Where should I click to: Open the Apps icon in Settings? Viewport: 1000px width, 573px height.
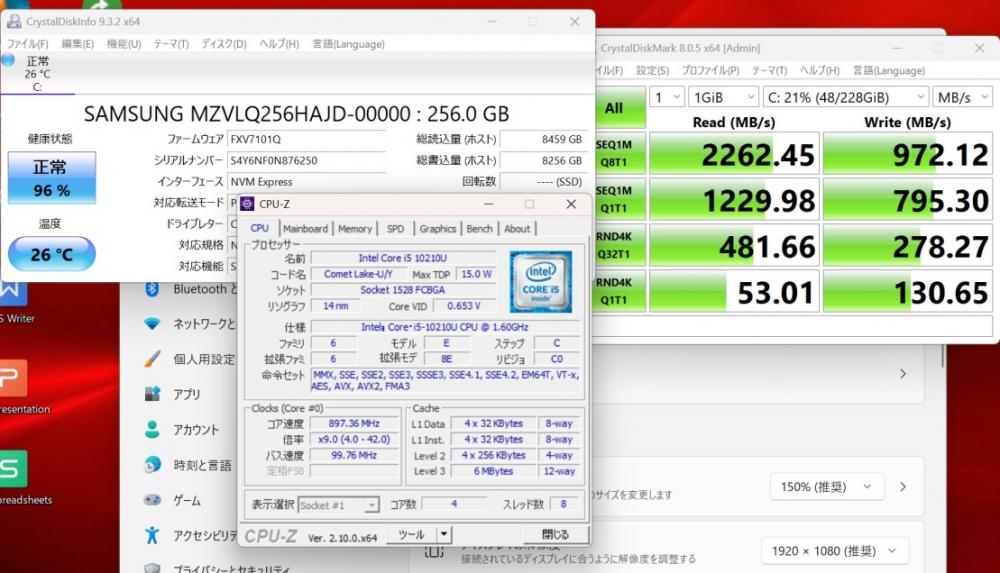point(152,394)
